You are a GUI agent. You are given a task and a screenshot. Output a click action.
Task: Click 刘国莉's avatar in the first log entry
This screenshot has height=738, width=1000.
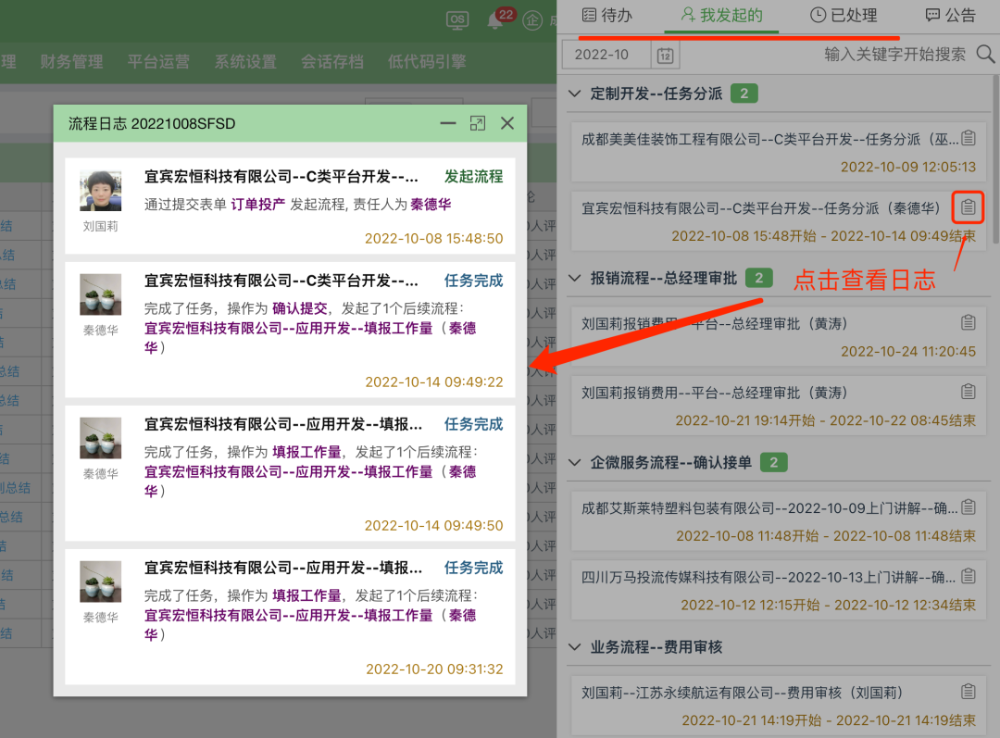(x=100, y=190)
